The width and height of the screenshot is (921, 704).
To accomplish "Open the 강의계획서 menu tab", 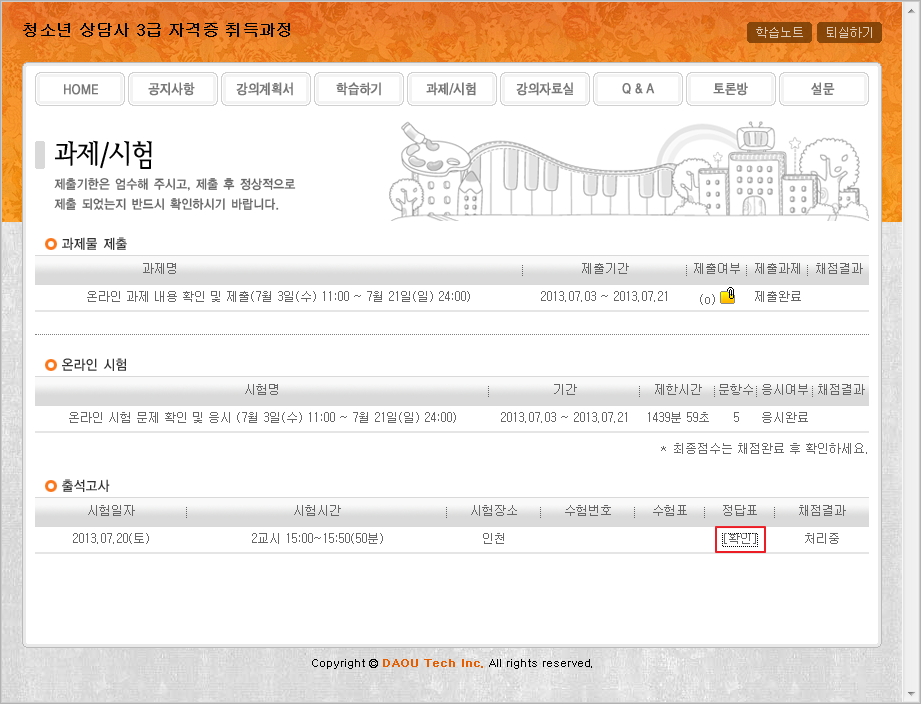I will pyautogui.click(x=265, y=89).
